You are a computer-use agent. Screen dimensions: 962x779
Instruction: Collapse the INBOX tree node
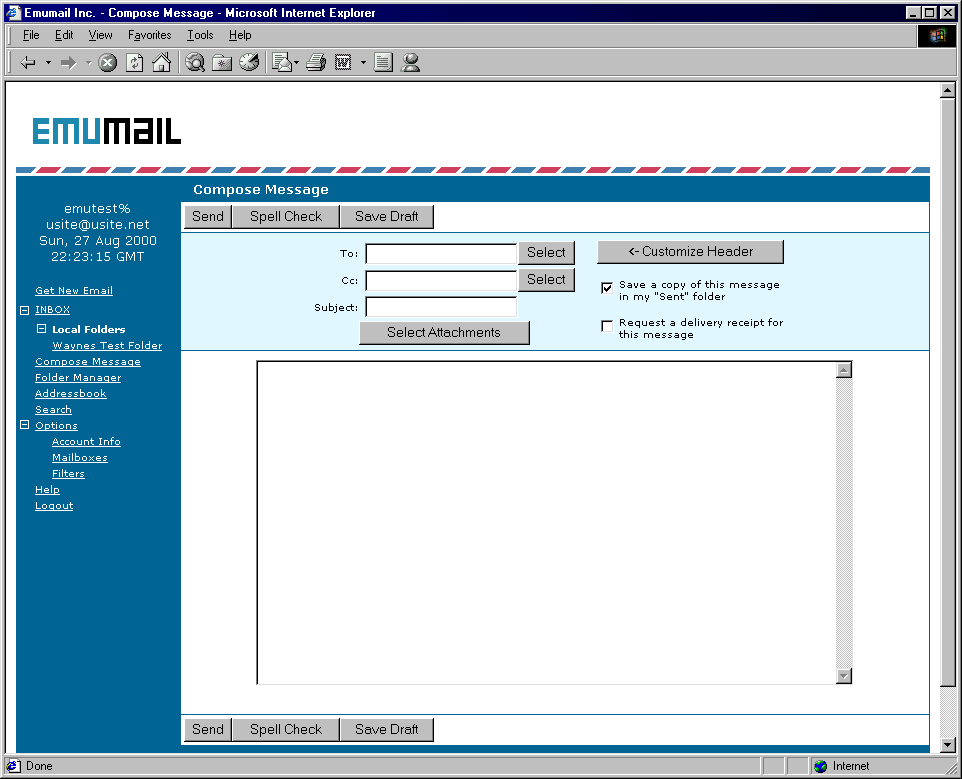point(25,311)
